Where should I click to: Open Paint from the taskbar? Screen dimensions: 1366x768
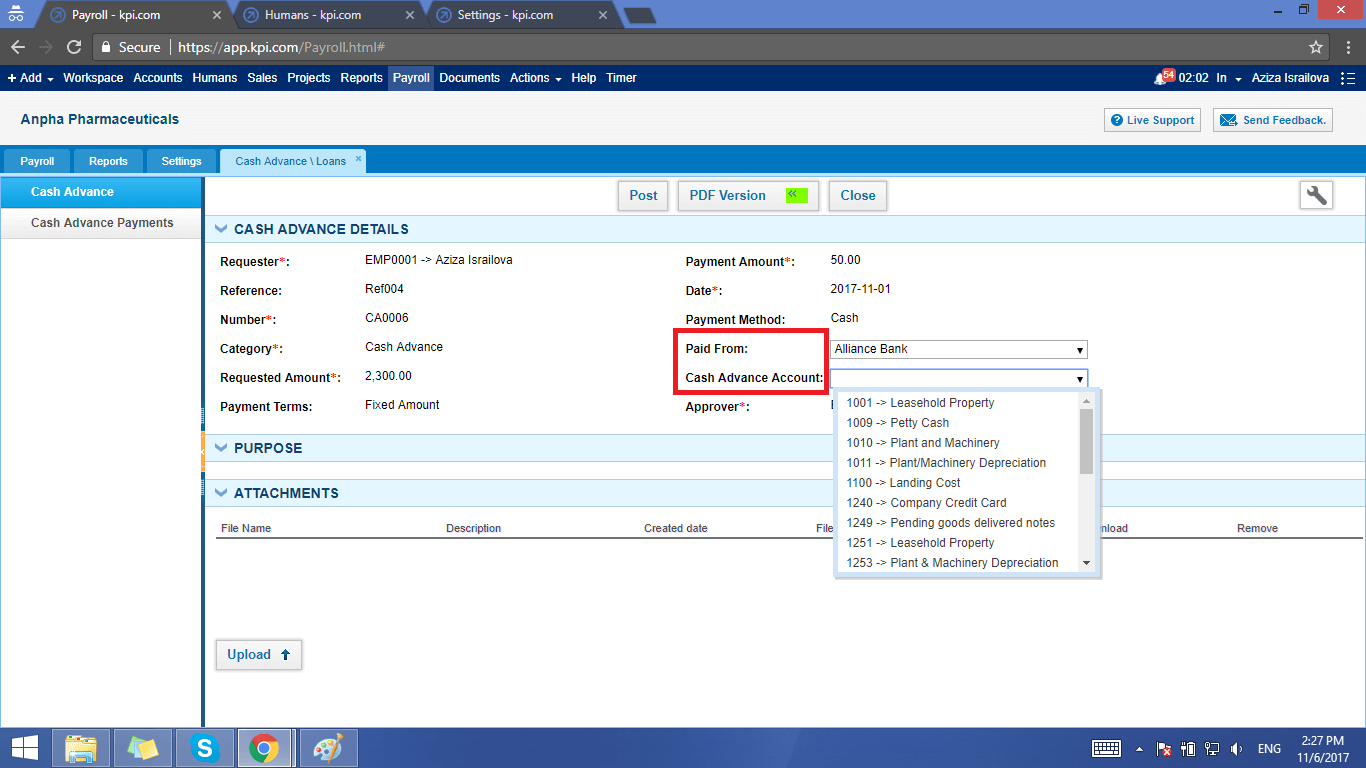pyautogui.click(x=328, y=748)
